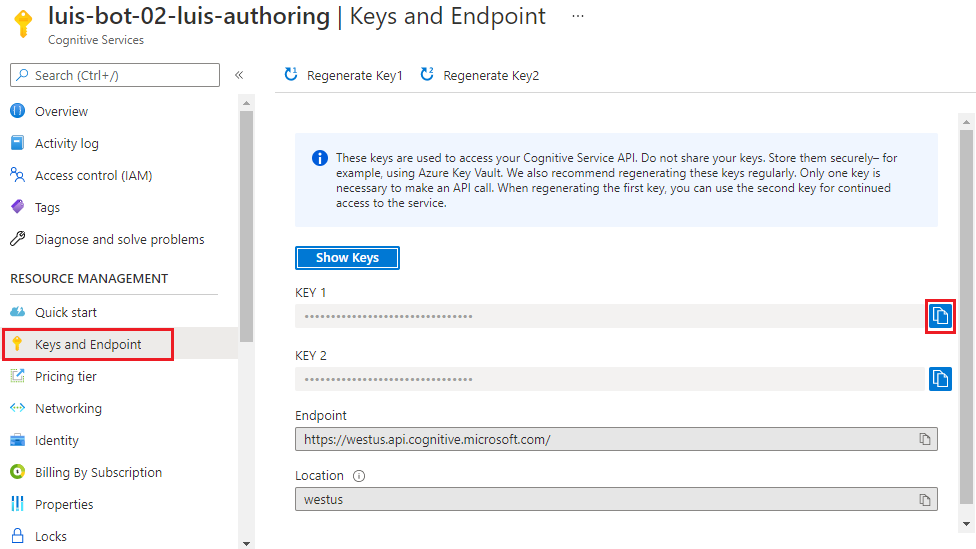Click the Location info icon
Viewport: 976px width, 549px height.
pos(359,476)
